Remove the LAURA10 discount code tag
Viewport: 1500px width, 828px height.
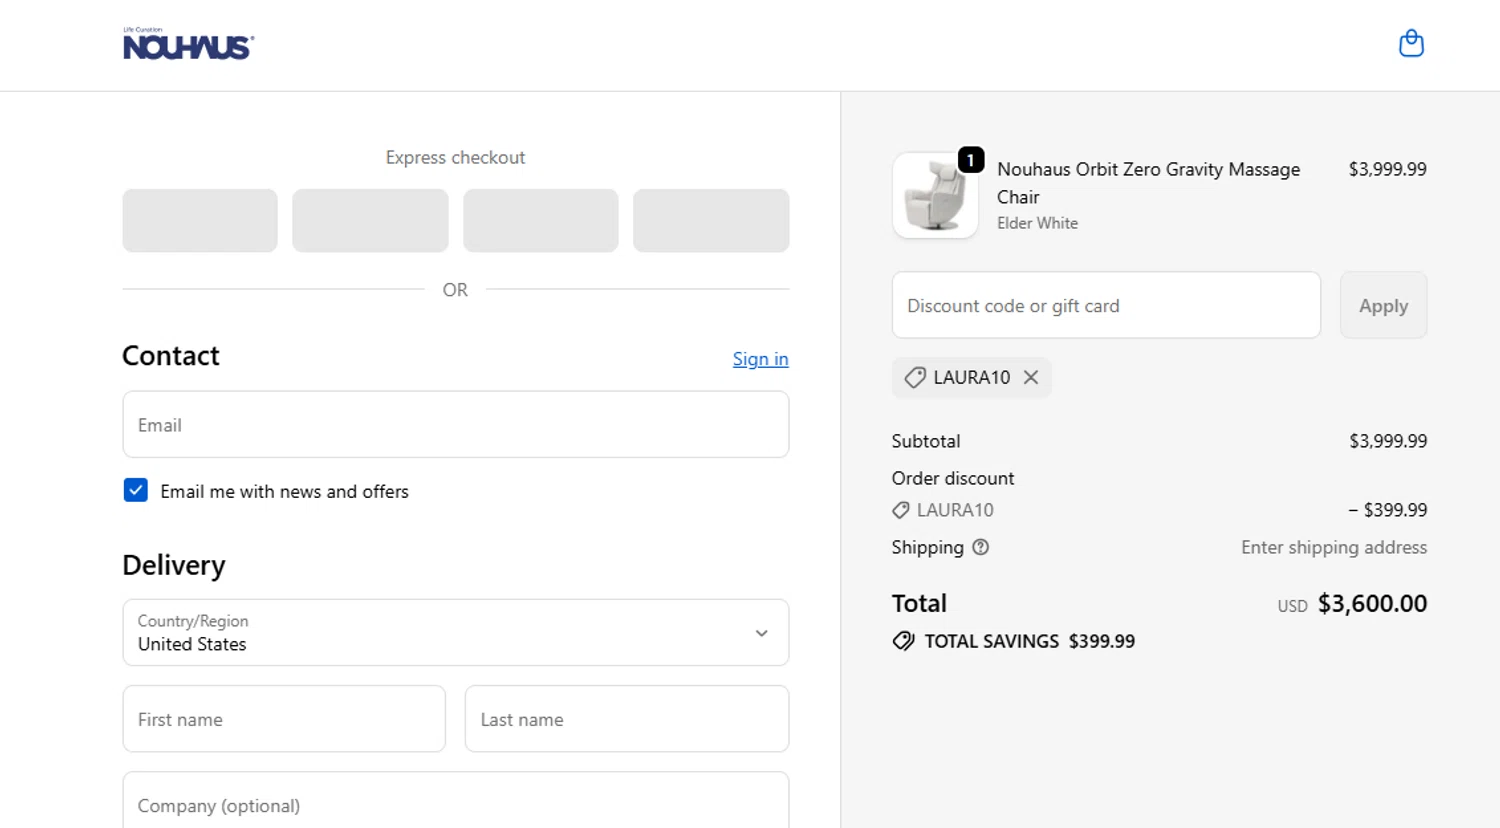pos(1031,377)
